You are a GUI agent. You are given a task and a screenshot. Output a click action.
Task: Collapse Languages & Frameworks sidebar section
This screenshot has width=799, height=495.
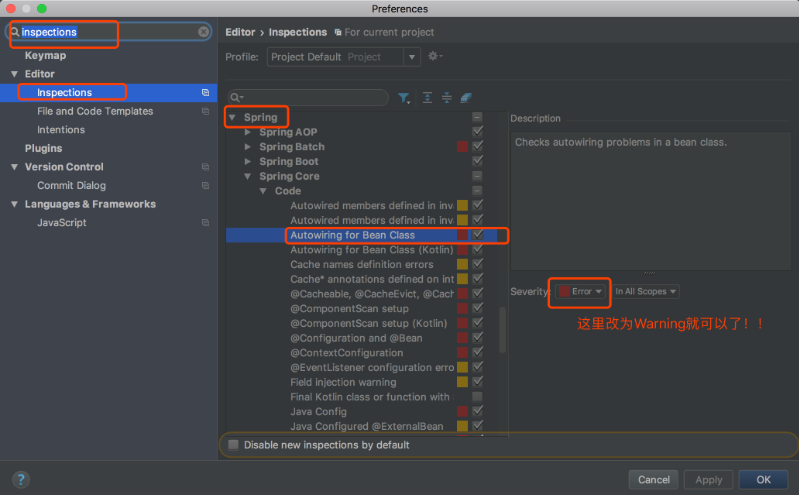coord(14,204)
